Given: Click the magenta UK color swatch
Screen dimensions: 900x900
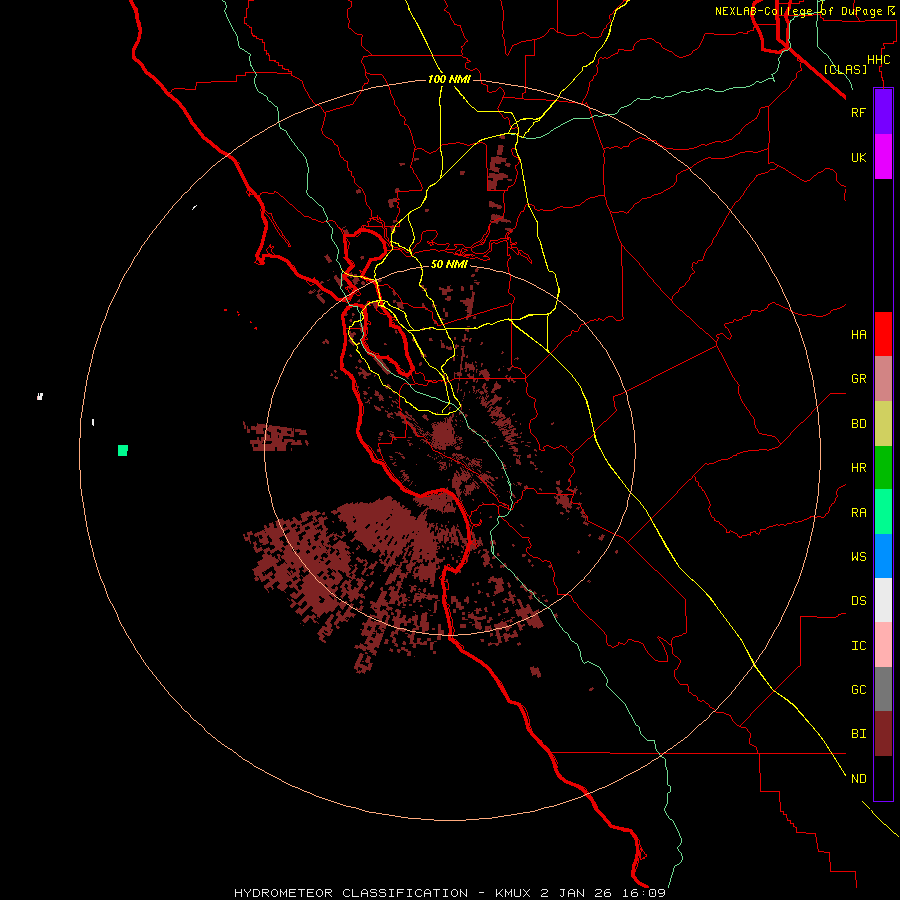Looking at the screenshot, I should [x=883, y=157].
